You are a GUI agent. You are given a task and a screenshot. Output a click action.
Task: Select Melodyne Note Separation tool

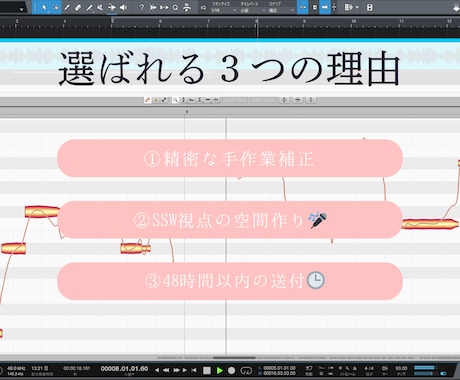[x=208, y=100]
